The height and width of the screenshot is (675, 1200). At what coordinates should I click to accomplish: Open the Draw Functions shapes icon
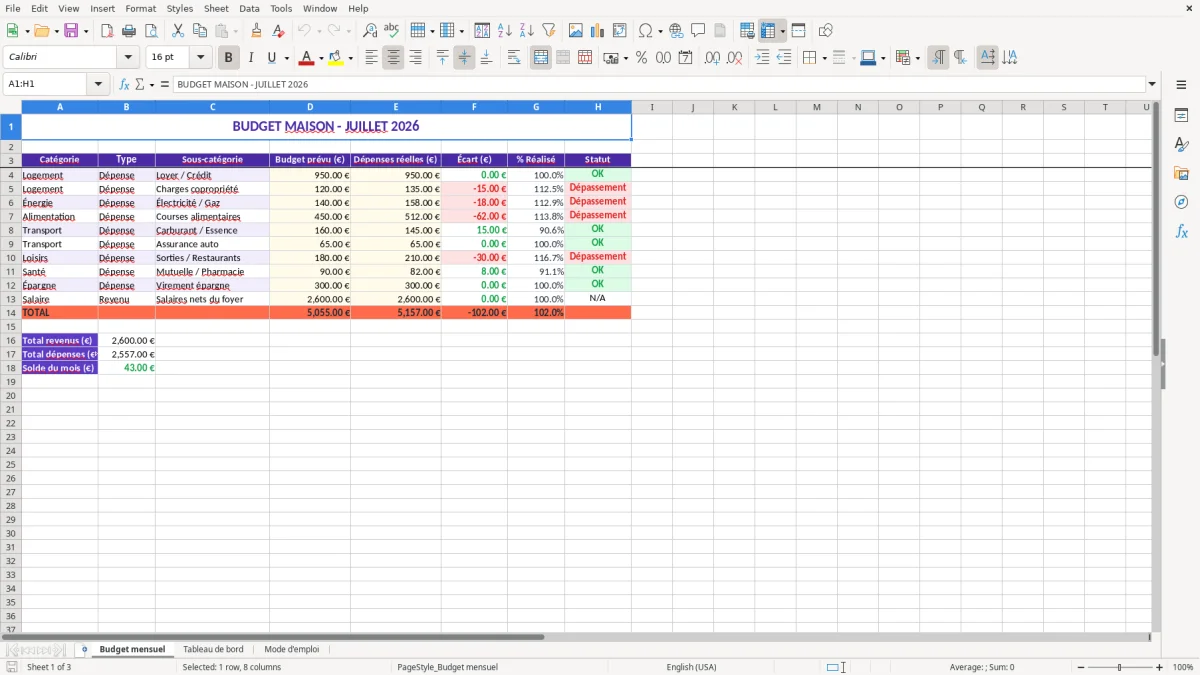[825, 31]
